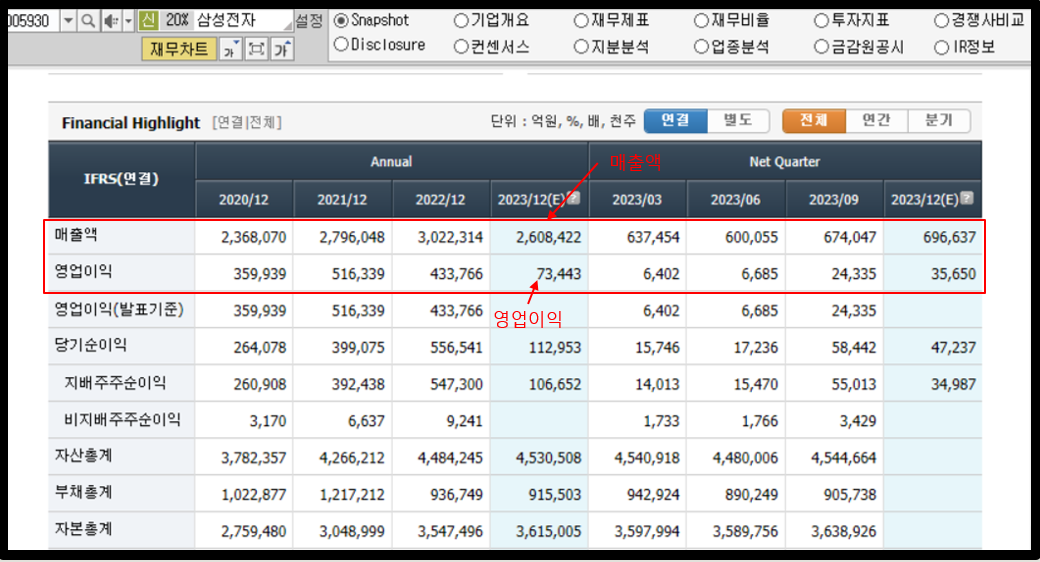Click the 지배주주순이익 row label
Viewport: 1040px width, 562px height.
(115, 383)
